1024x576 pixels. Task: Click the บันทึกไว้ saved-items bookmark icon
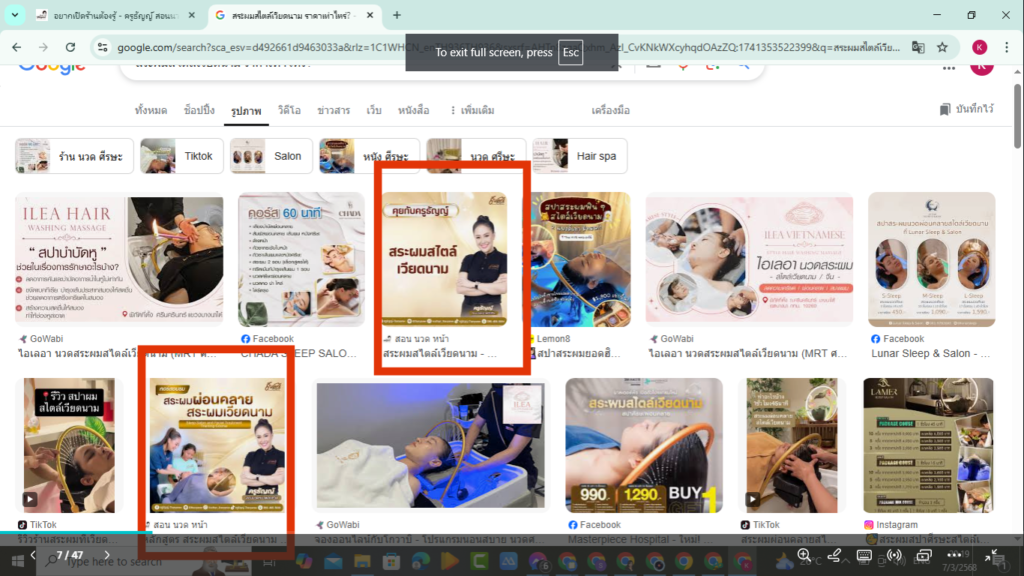[x=944, y=108]
